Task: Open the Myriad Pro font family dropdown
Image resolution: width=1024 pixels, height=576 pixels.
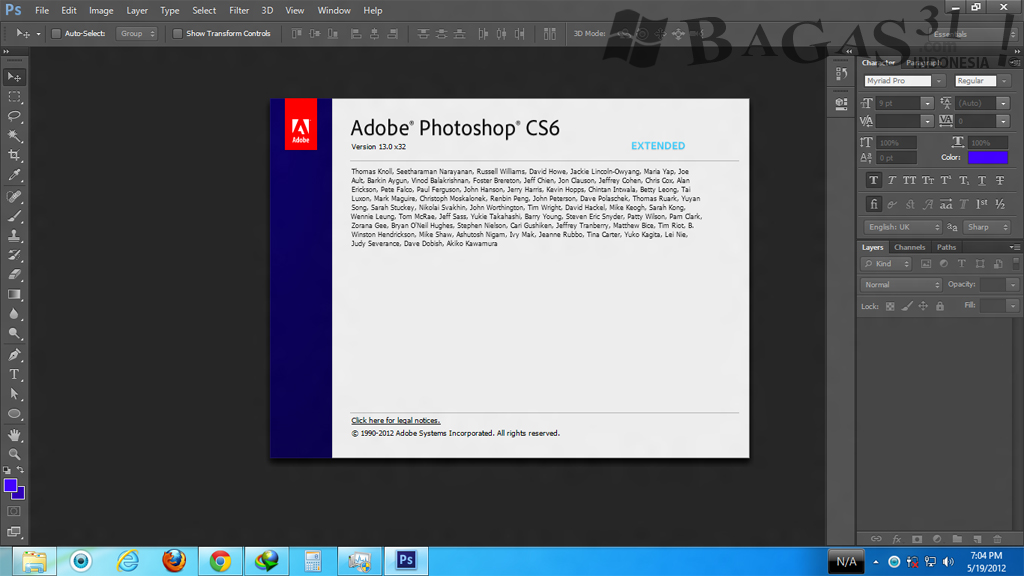Action: (x=938, y=81)
